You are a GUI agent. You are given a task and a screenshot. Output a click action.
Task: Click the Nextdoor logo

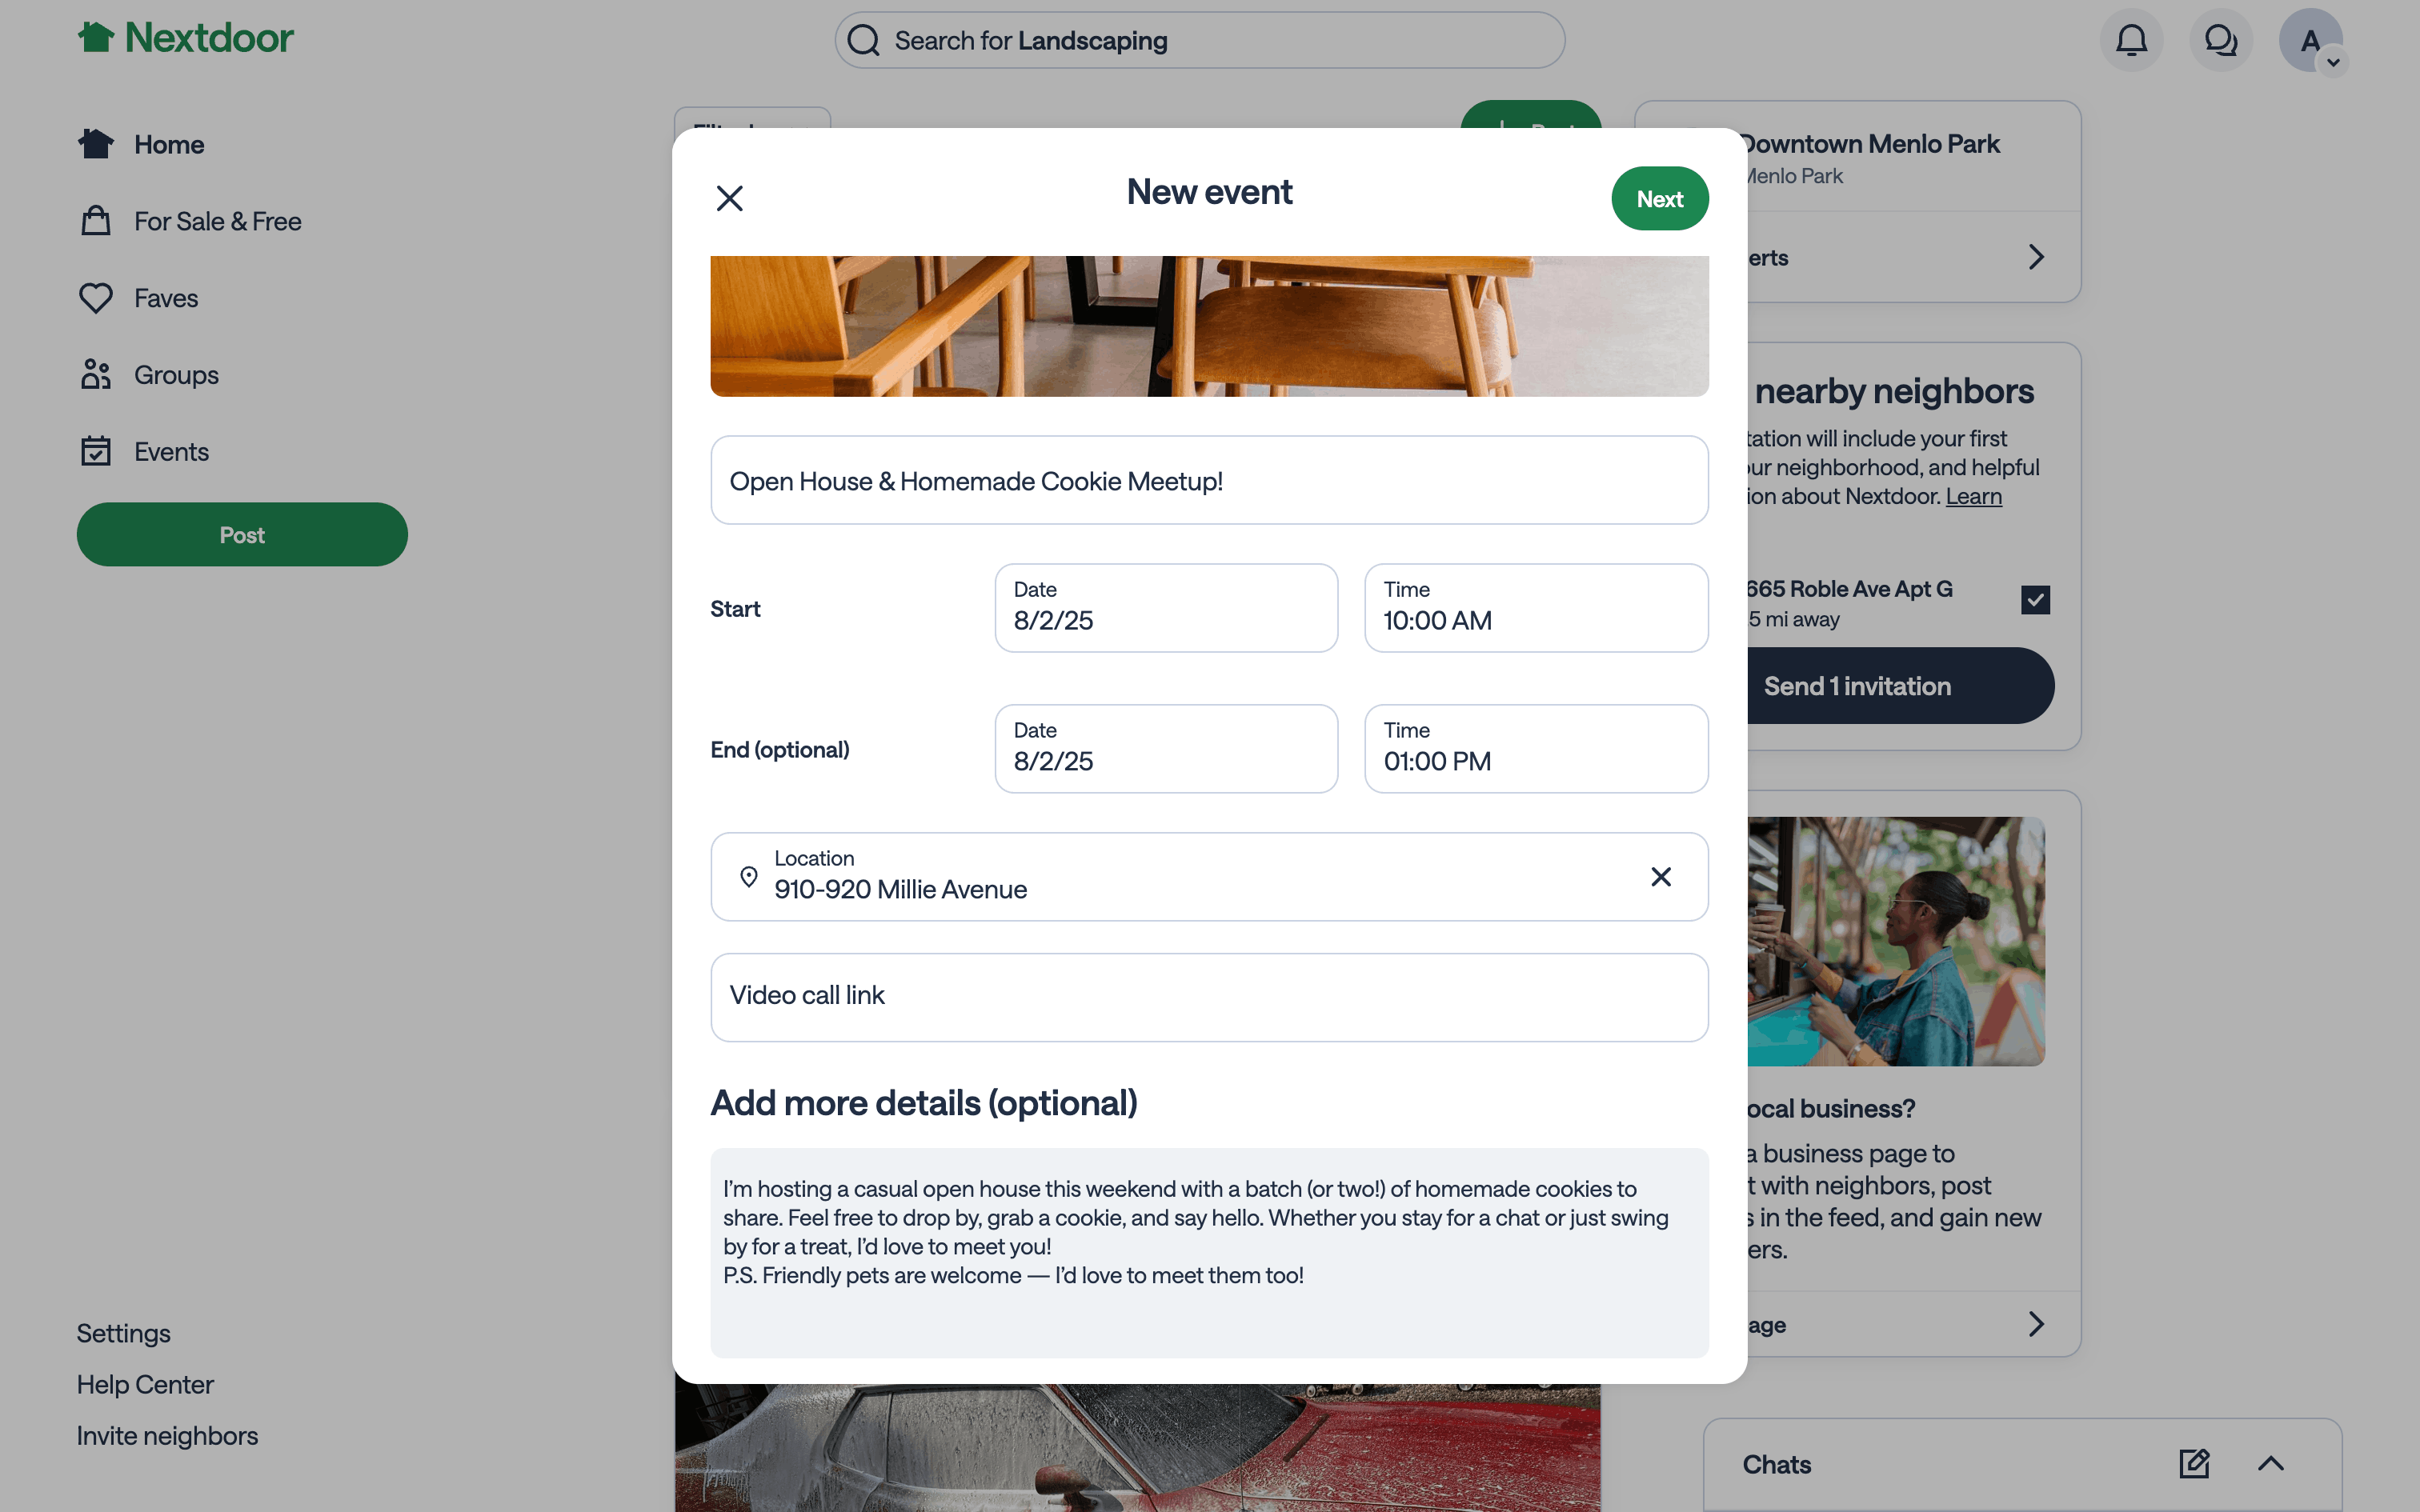186,38
